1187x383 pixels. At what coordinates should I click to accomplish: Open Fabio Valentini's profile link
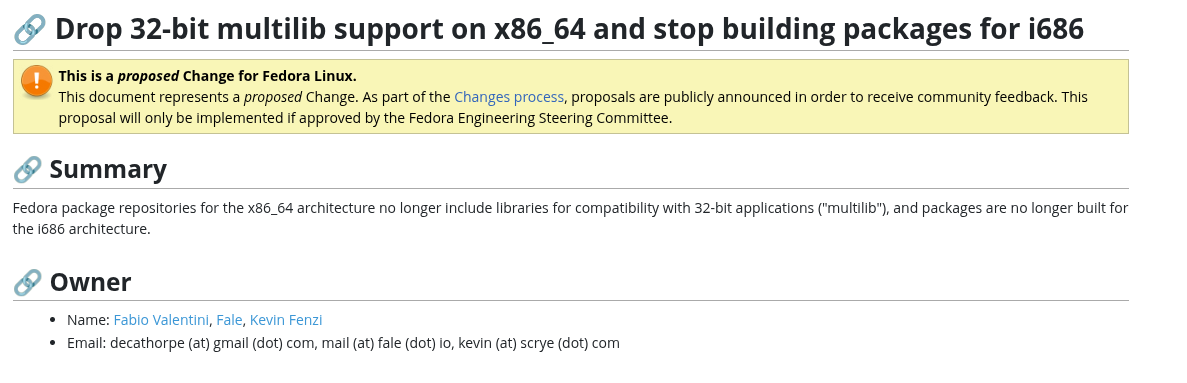[161, 320]
